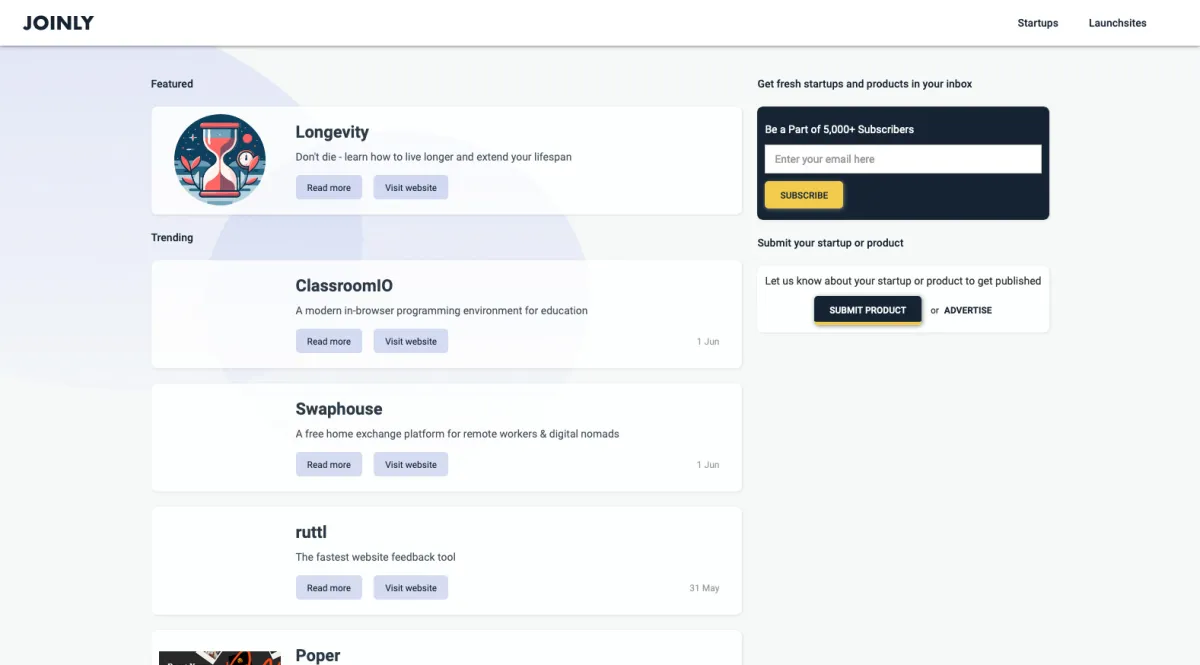Image resolution: width=1200 pixels, height=665 pixels.
Task: Open the Poper listing title
Action: [x=317, y=655]
